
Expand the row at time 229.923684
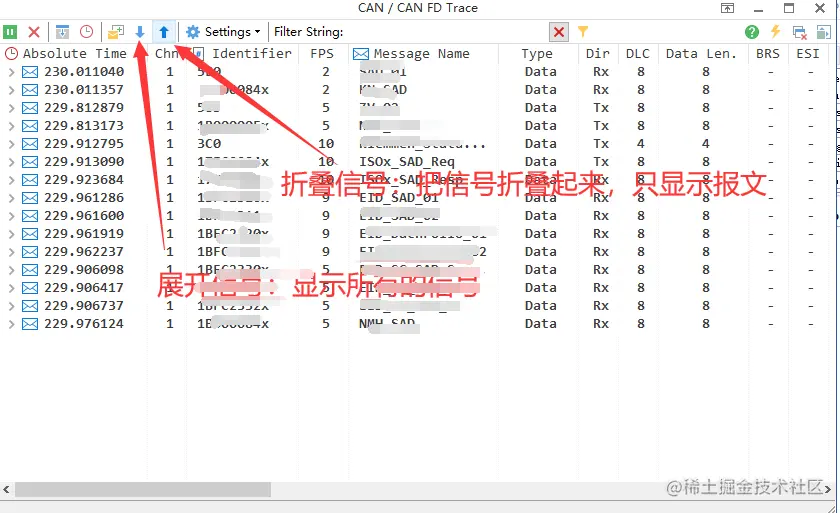click(11, 180)
